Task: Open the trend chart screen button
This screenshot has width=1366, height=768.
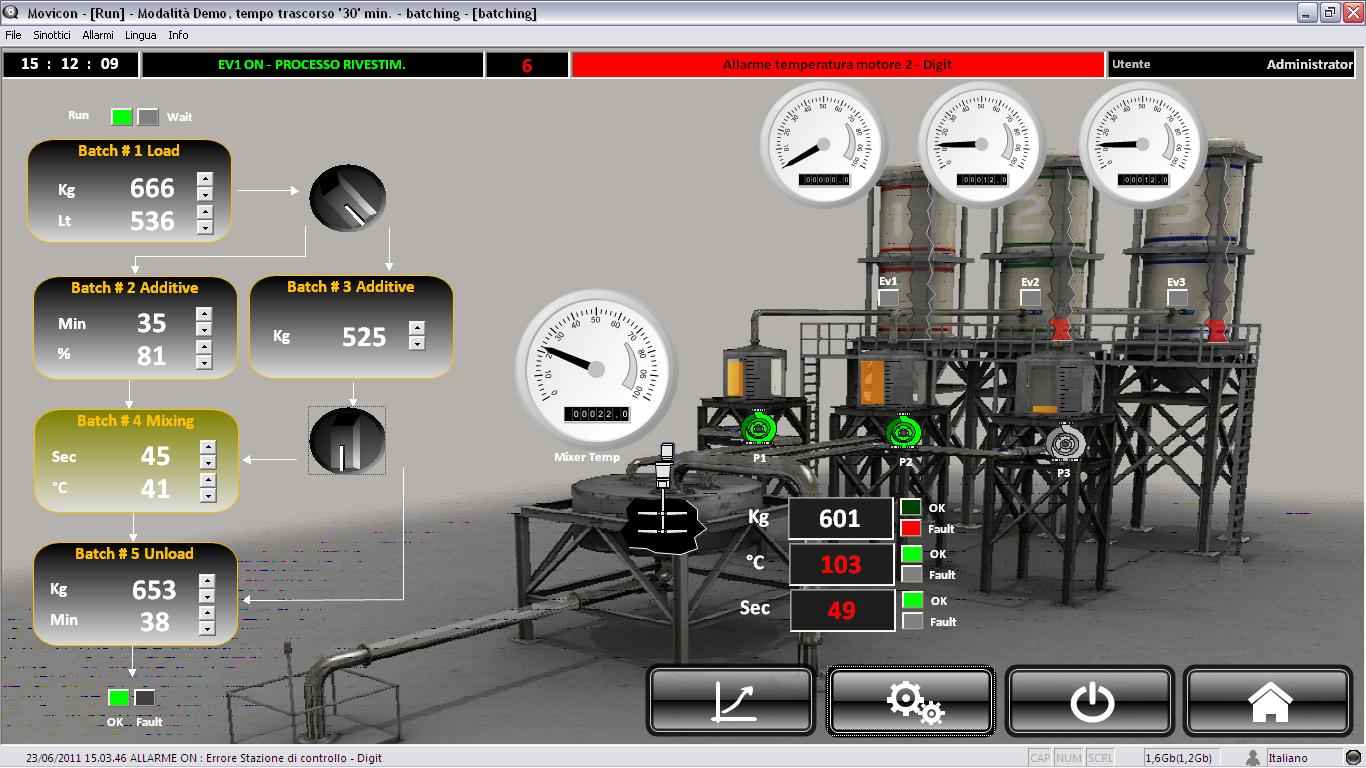Action: click(x=732, y=700)
